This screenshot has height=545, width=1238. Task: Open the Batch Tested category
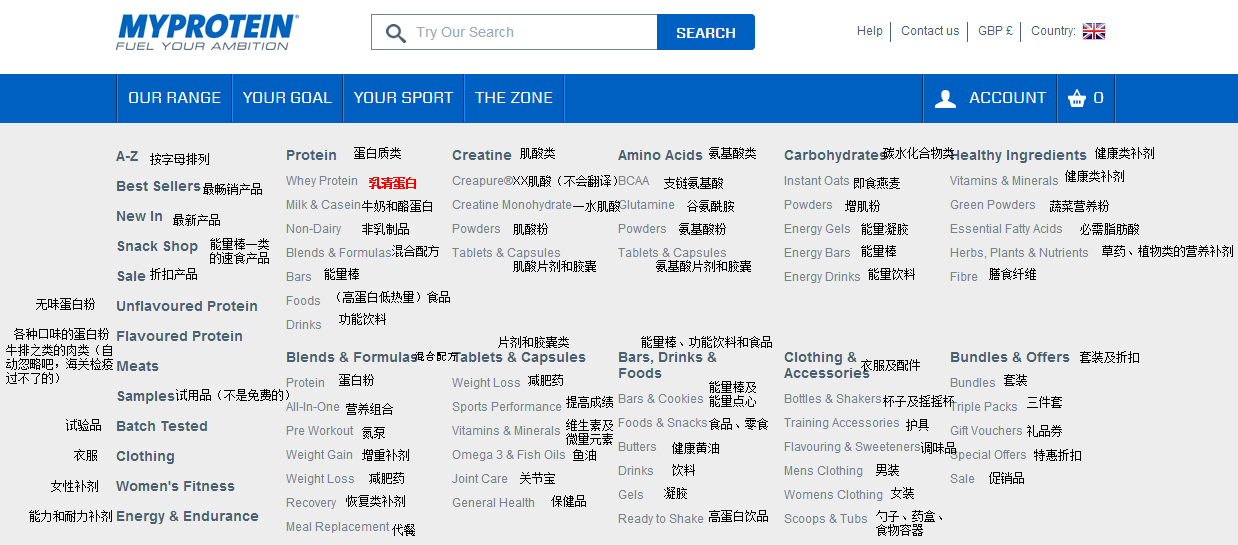[162, 426]
